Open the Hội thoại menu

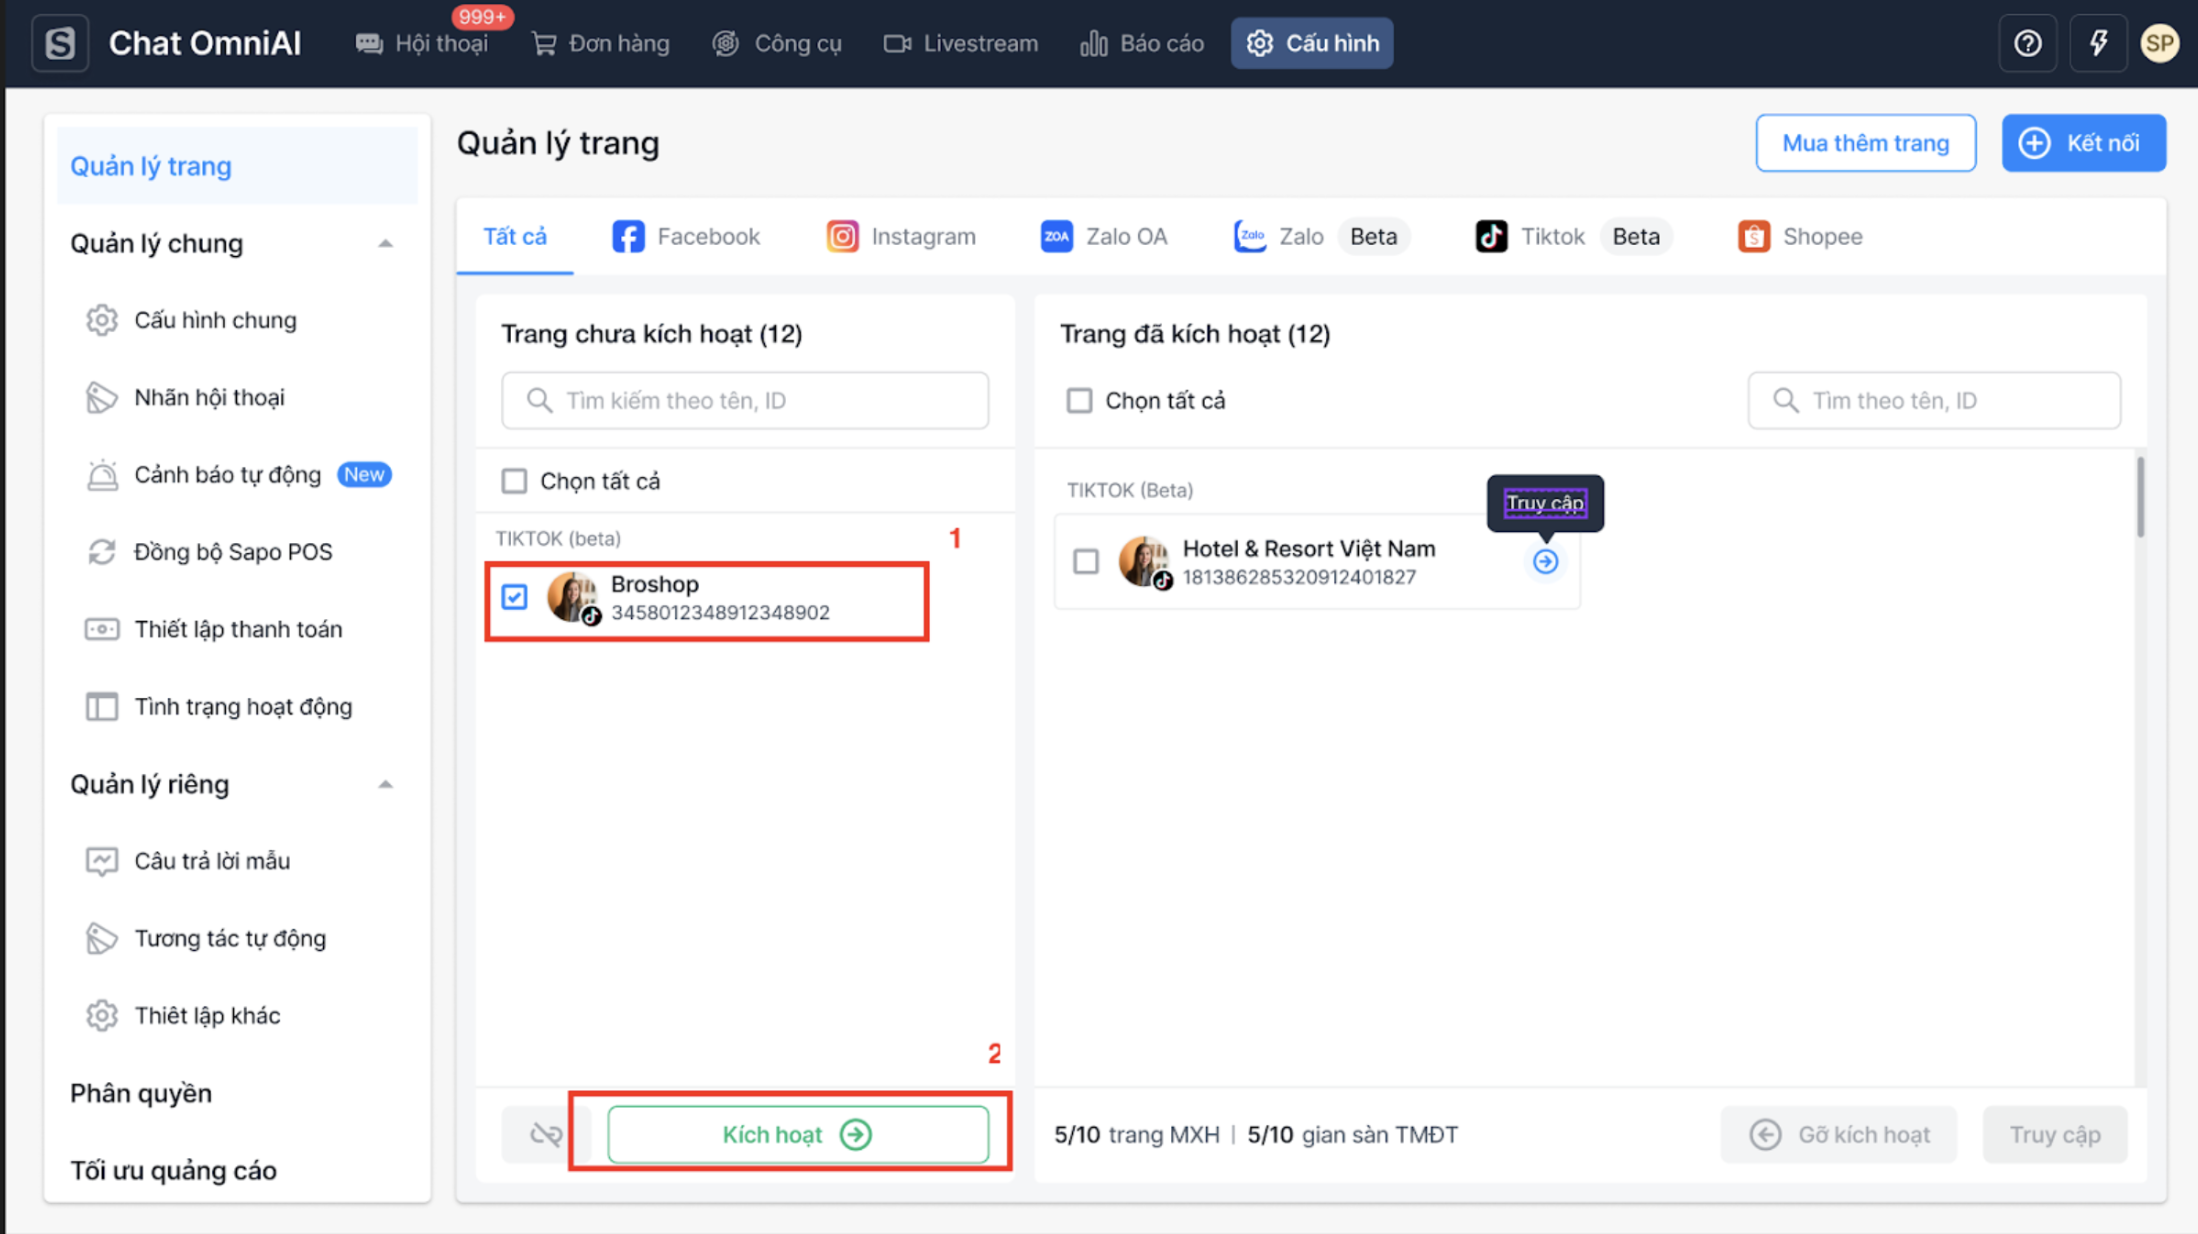(422, 43)
